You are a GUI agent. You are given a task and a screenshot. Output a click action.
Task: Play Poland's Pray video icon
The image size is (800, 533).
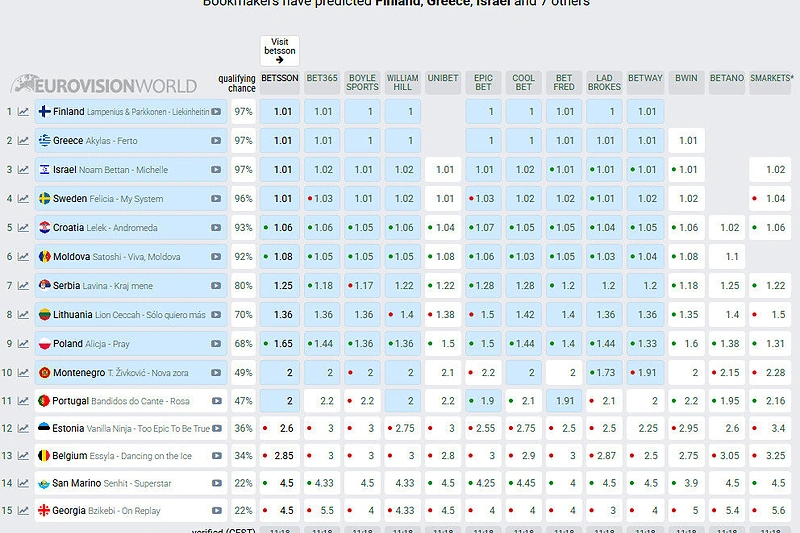[216, 344]
